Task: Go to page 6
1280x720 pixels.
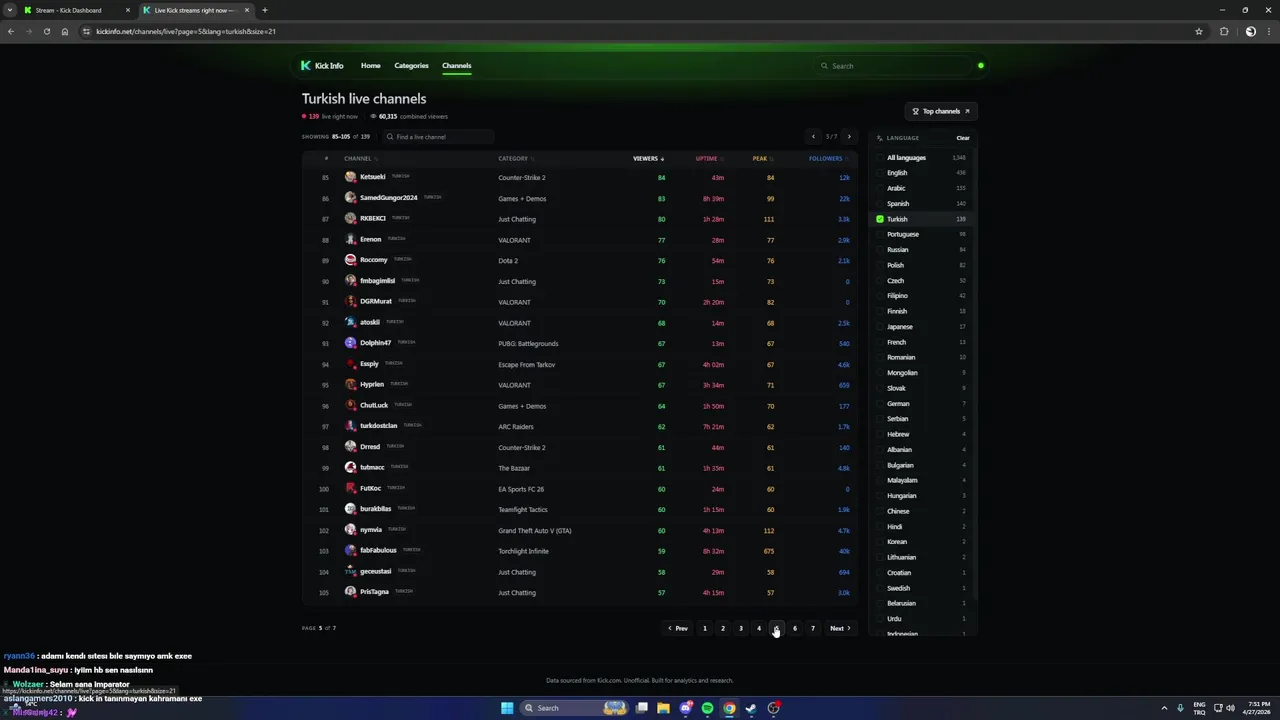Action: [795, 628]
